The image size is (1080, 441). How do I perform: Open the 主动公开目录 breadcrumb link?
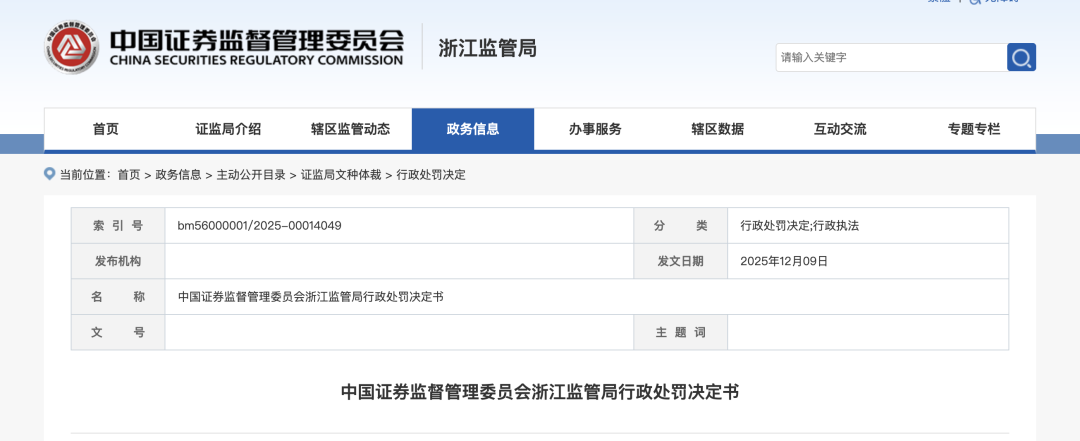[251, 175]
